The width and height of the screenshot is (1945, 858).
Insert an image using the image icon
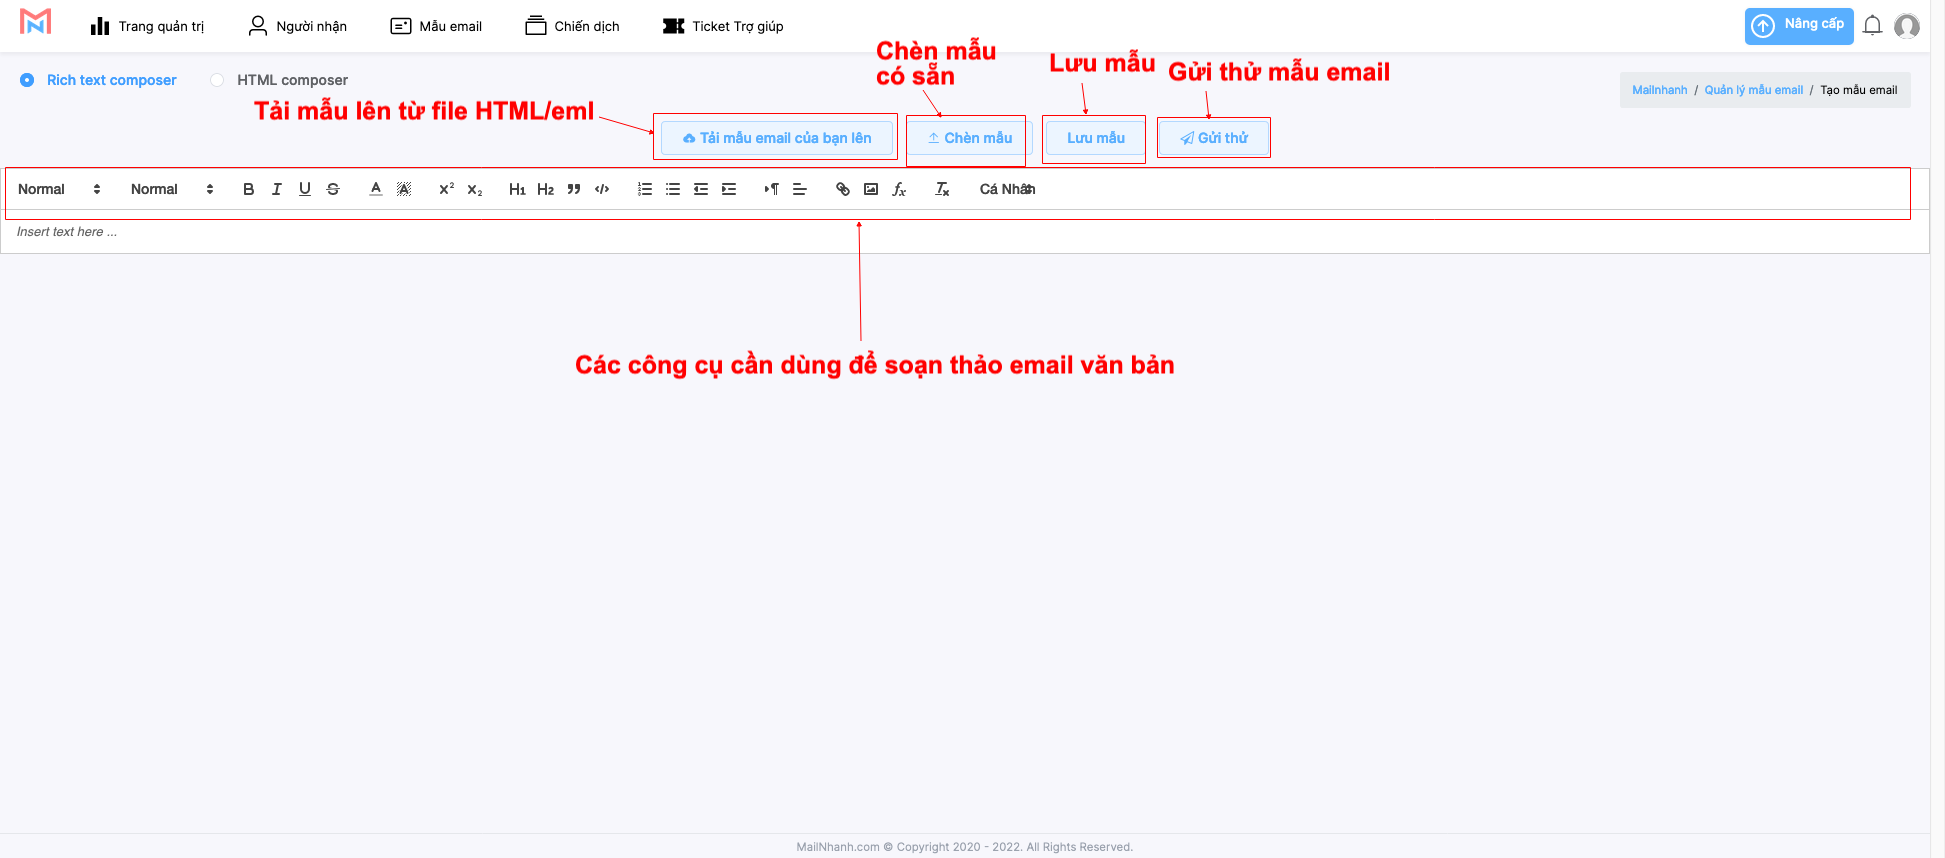tap(871, 189)
